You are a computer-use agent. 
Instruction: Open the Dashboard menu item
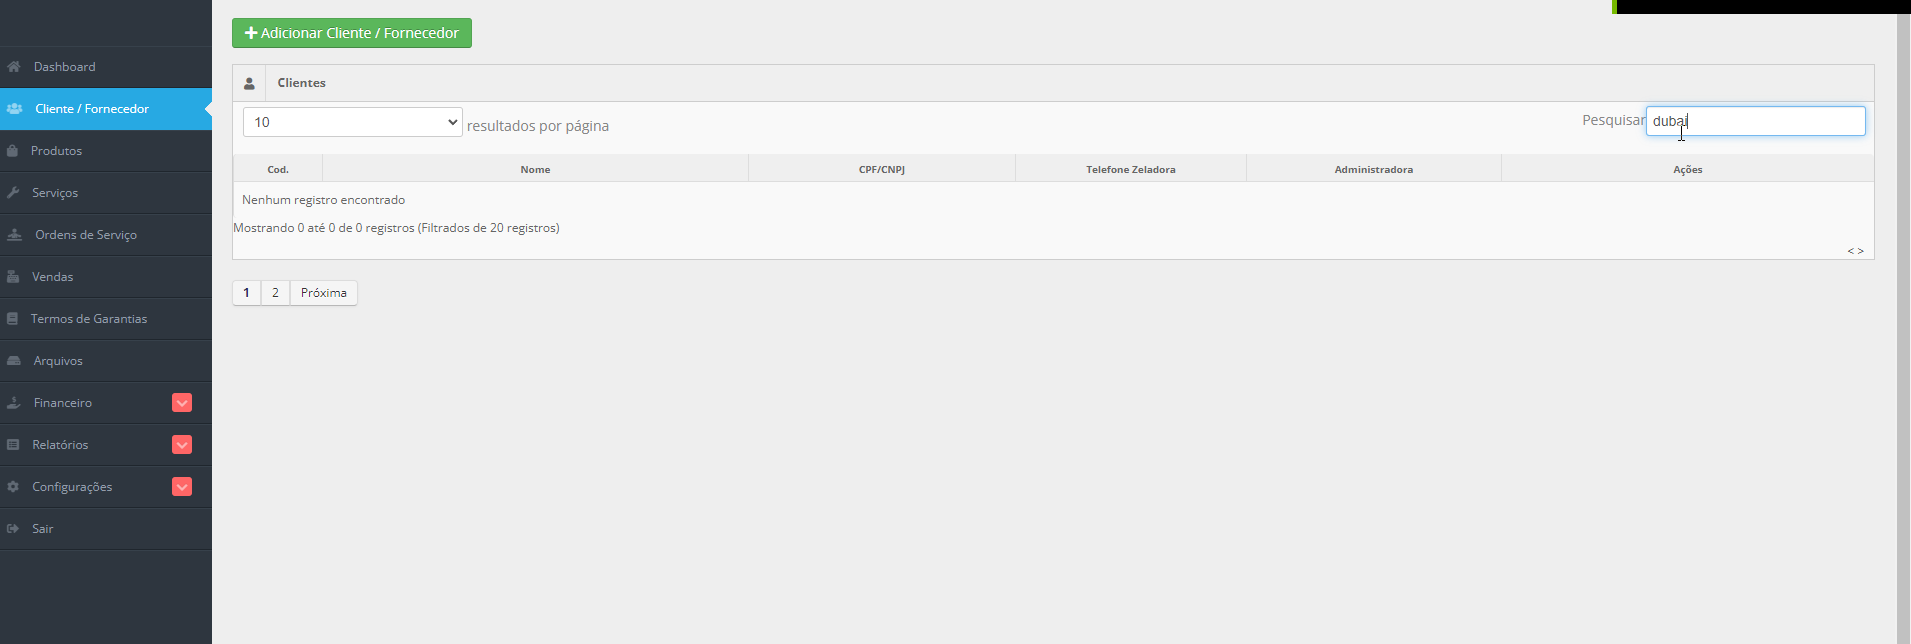(x=106, y=67)
